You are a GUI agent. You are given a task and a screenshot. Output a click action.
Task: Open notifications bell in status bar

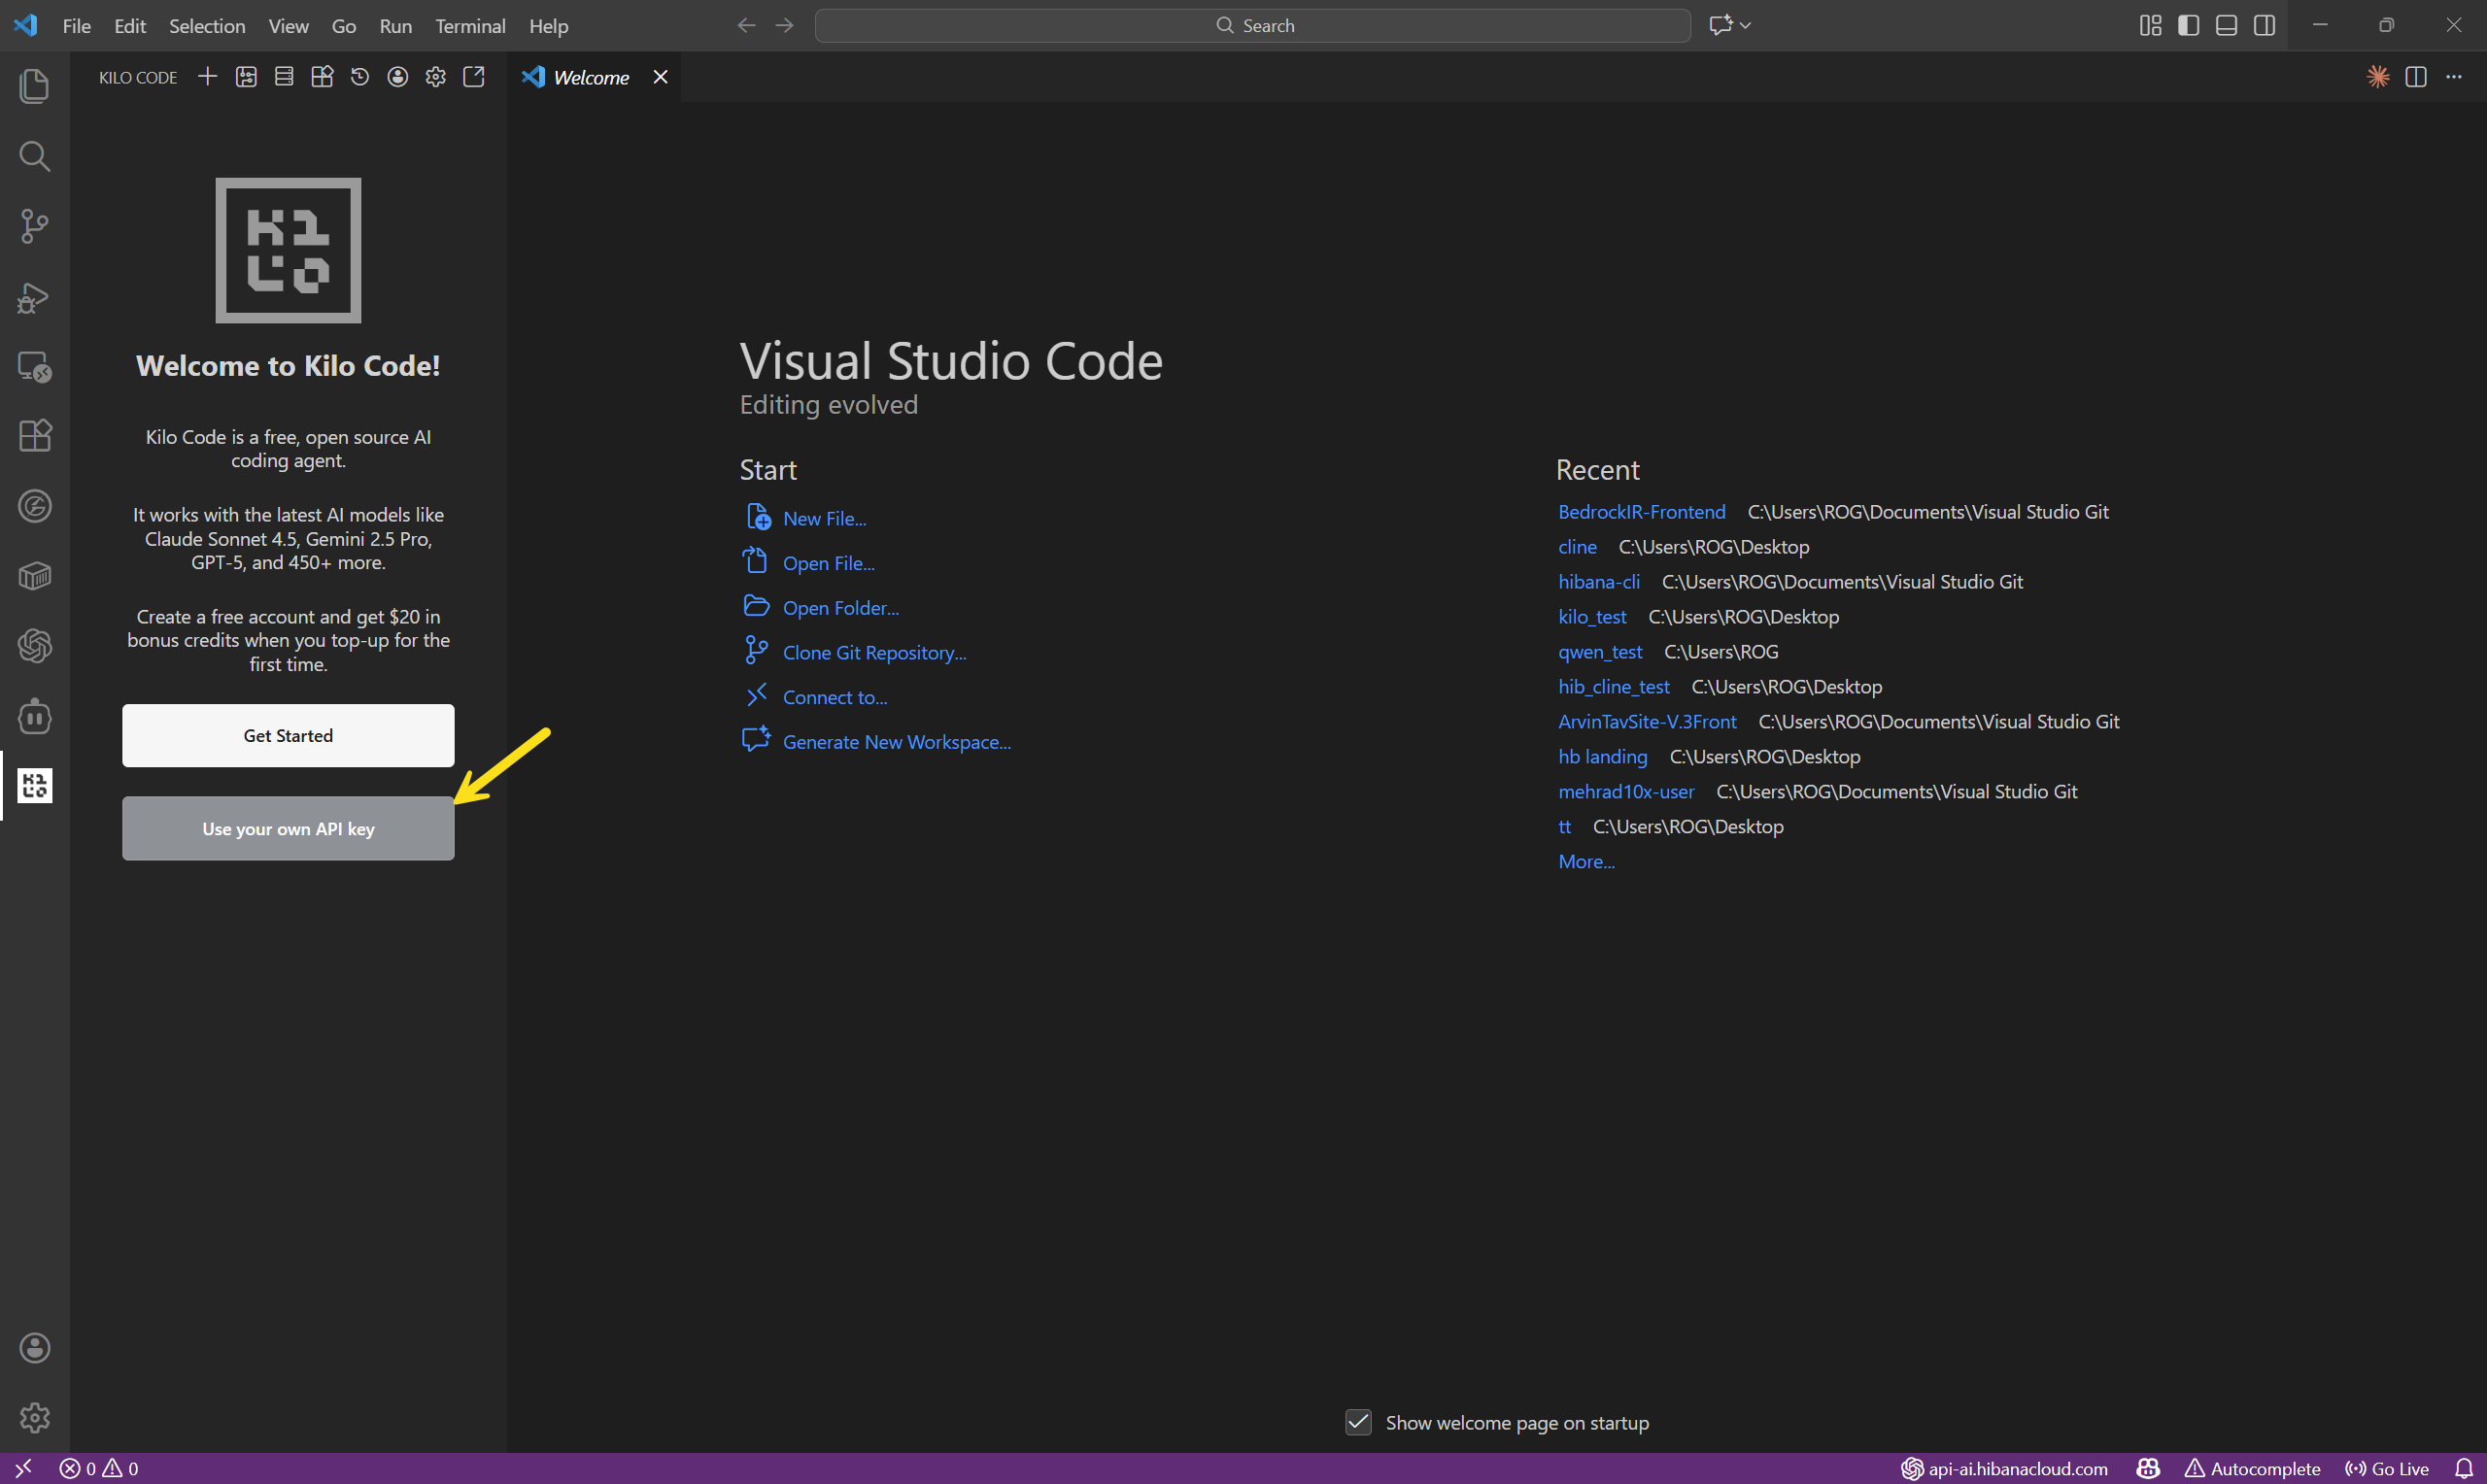pos(2464,1468)
